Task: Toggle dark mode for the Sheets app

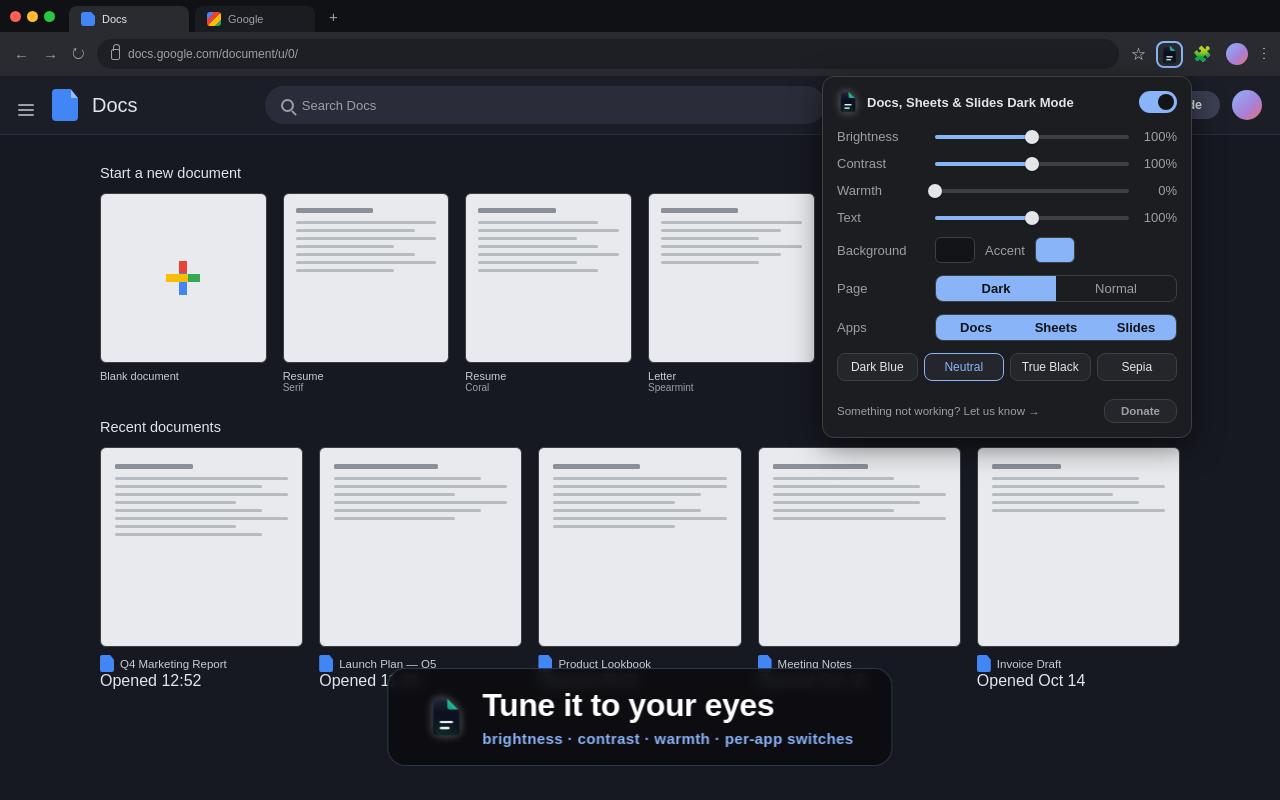Action: (x=1056, y=328)
